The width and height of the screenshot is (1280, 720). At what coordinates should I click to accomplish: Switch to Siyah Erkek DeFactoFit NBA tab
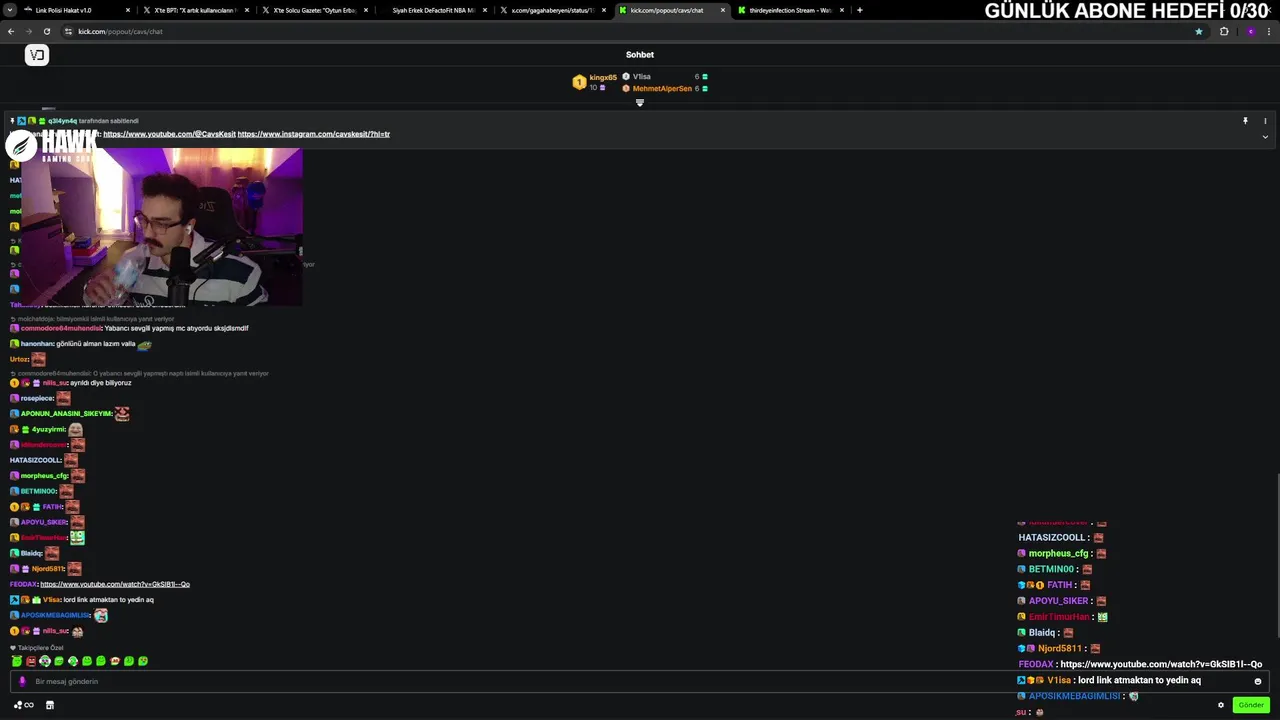pyautogui.click(x=433, y=10)
